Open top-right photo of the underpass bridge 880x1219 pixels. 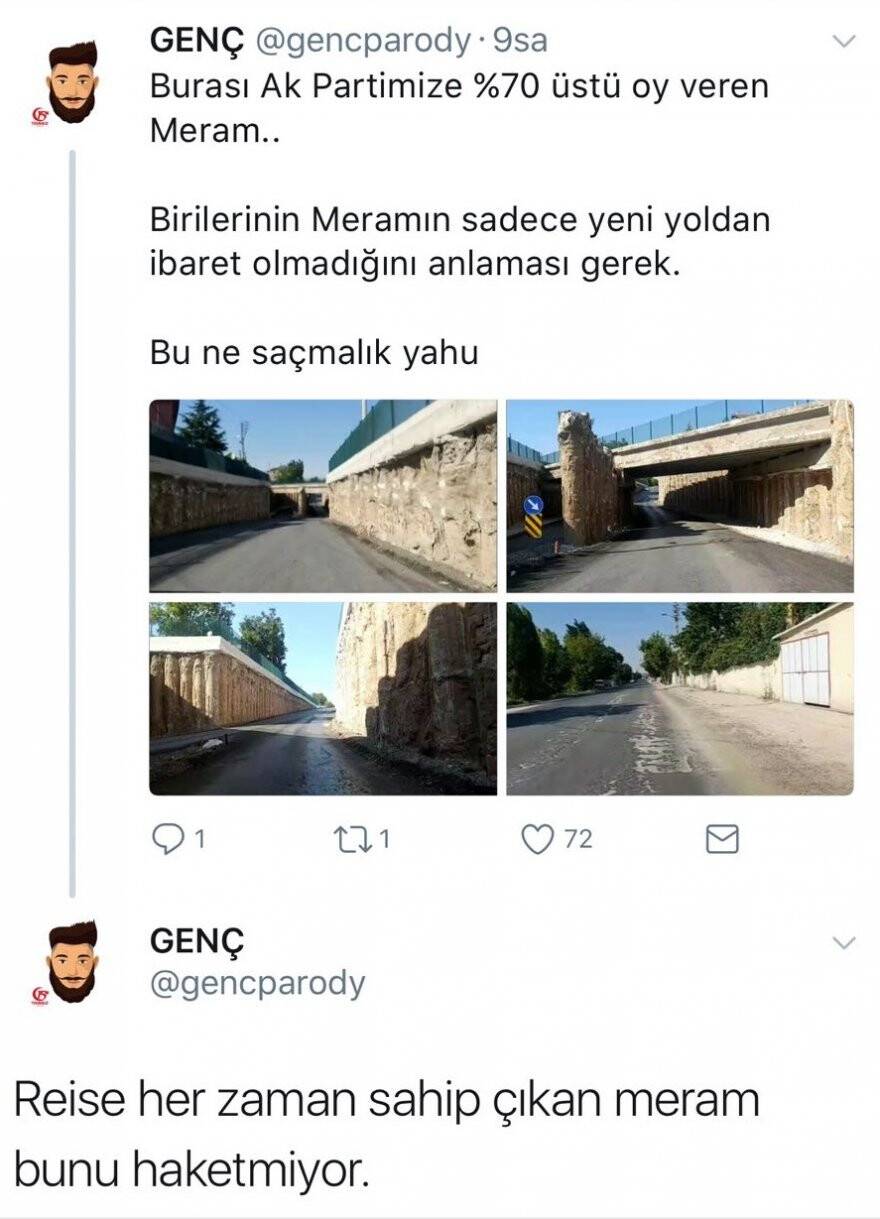pyautogui.click(x=680, y=495)
